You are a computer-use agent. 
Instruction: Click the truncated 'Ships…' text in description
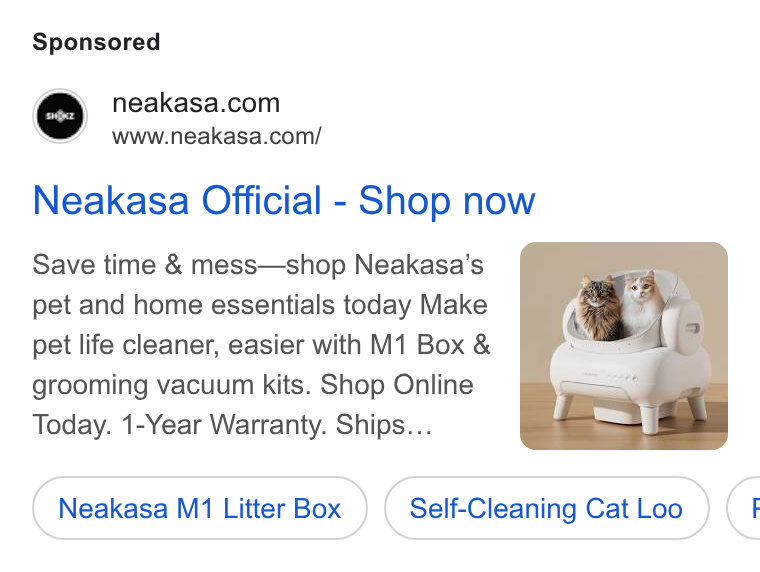pyautogui.click(x=384, y=425)
